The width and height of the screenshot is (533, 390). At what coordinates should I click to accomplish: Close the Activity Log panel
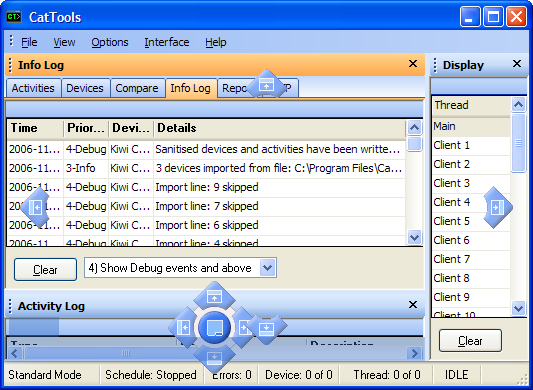413,304
